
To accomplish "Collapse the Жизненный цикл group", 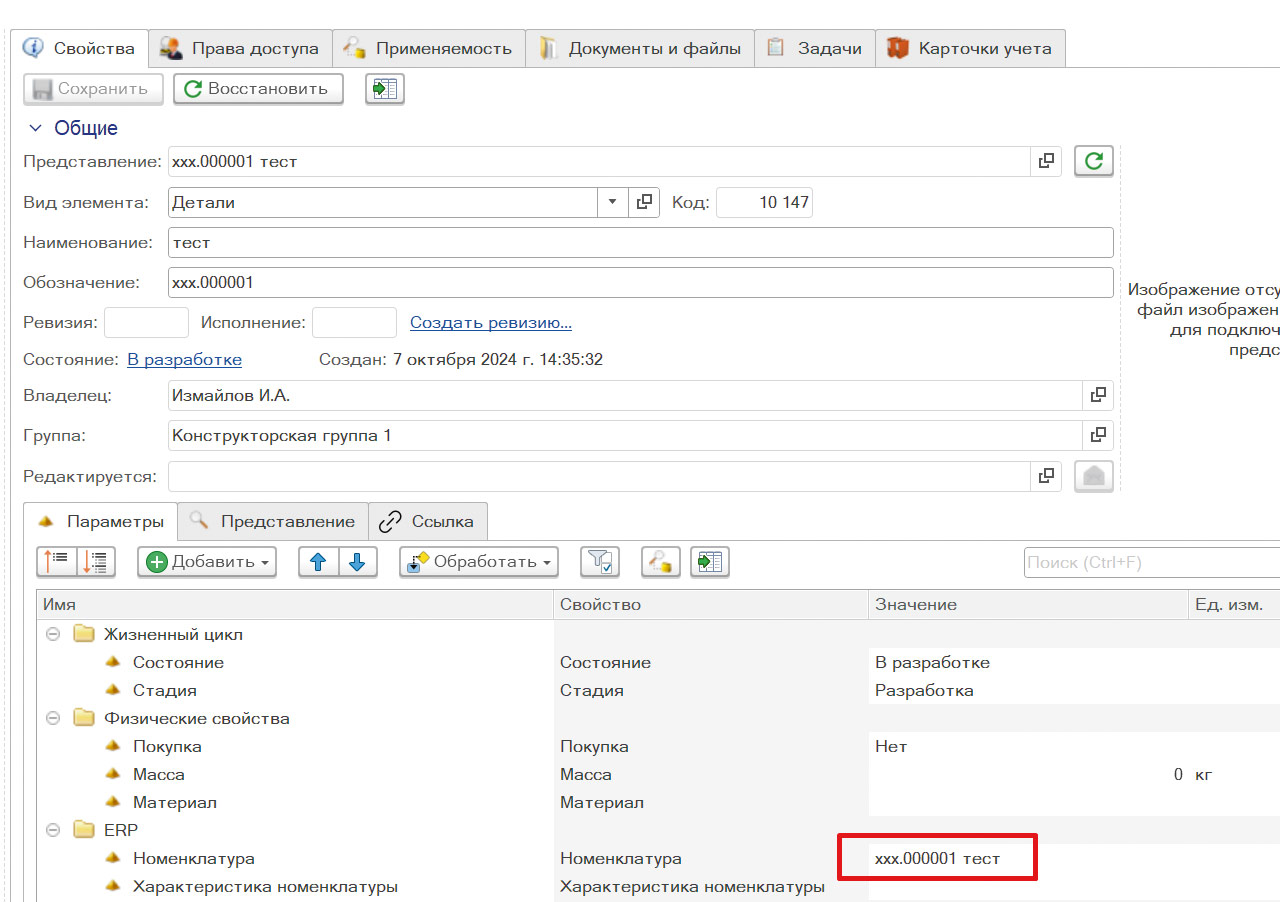I will coord(53,634).
